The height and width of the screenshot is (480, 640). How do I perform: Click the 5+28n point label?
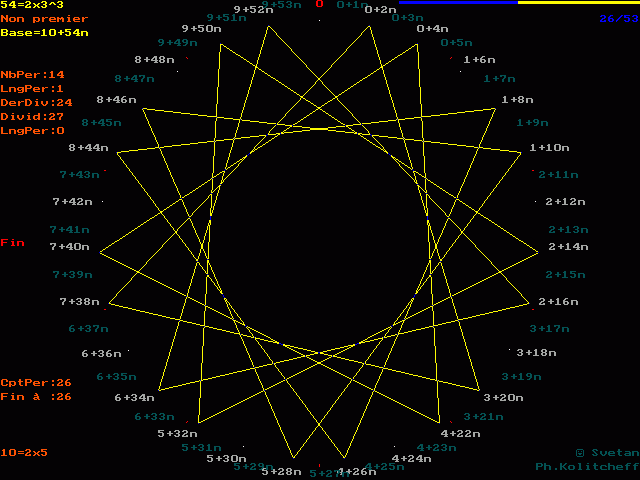281,472
